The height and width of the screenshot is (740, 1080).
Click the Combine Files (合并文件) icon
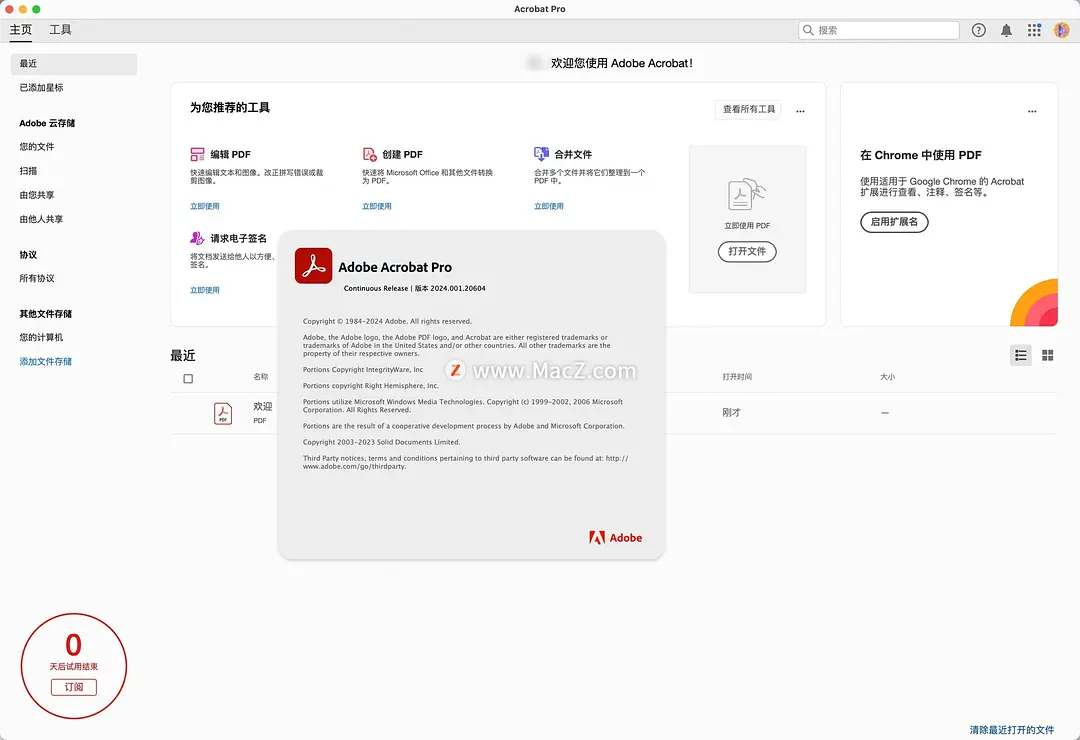(541, 154)
